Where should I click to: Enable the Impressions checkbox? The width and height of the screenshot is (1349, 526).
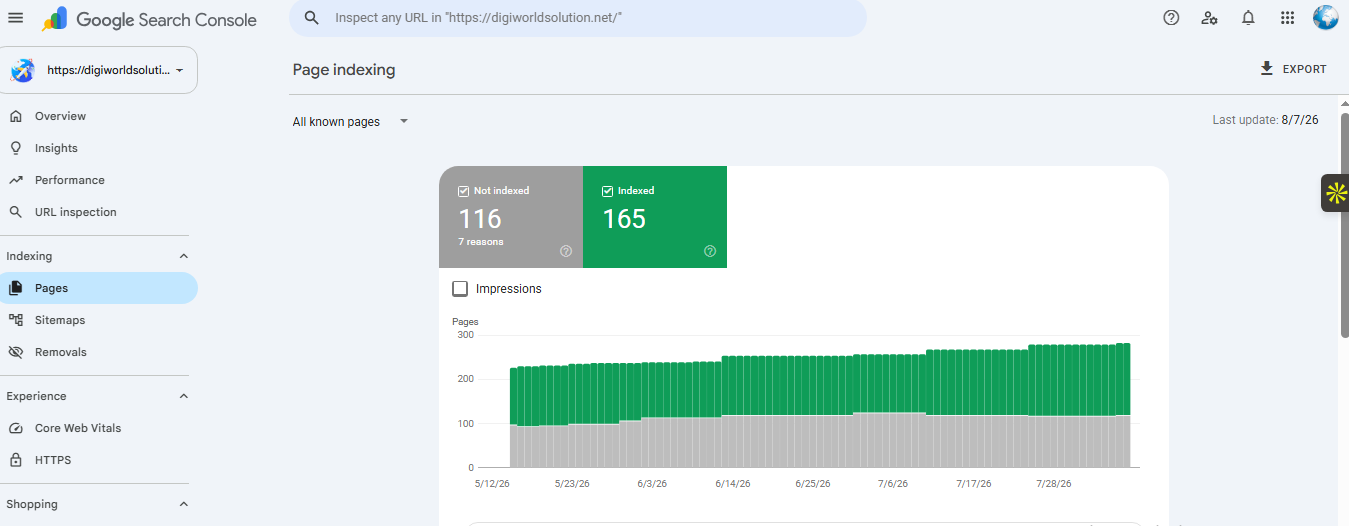(460, 289)
